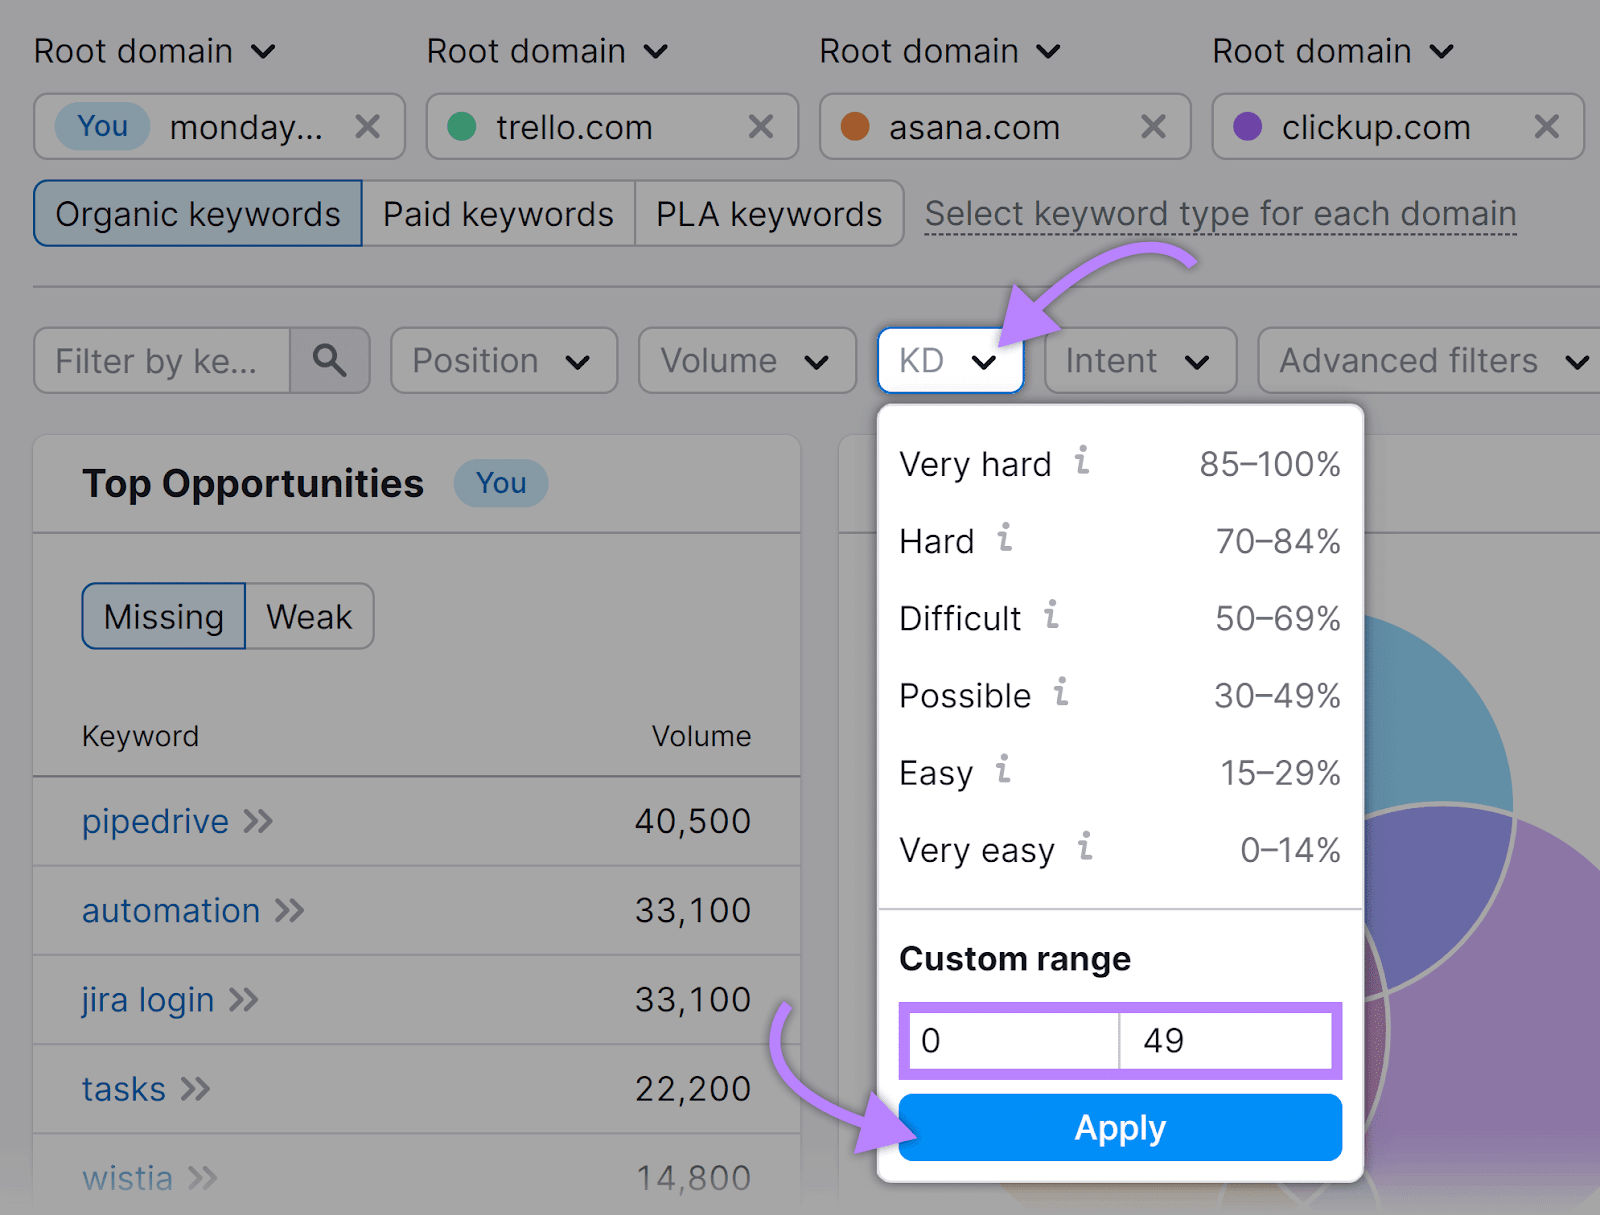
Task: Open the Intent filter dropdown
Action: coord(1139,361)
